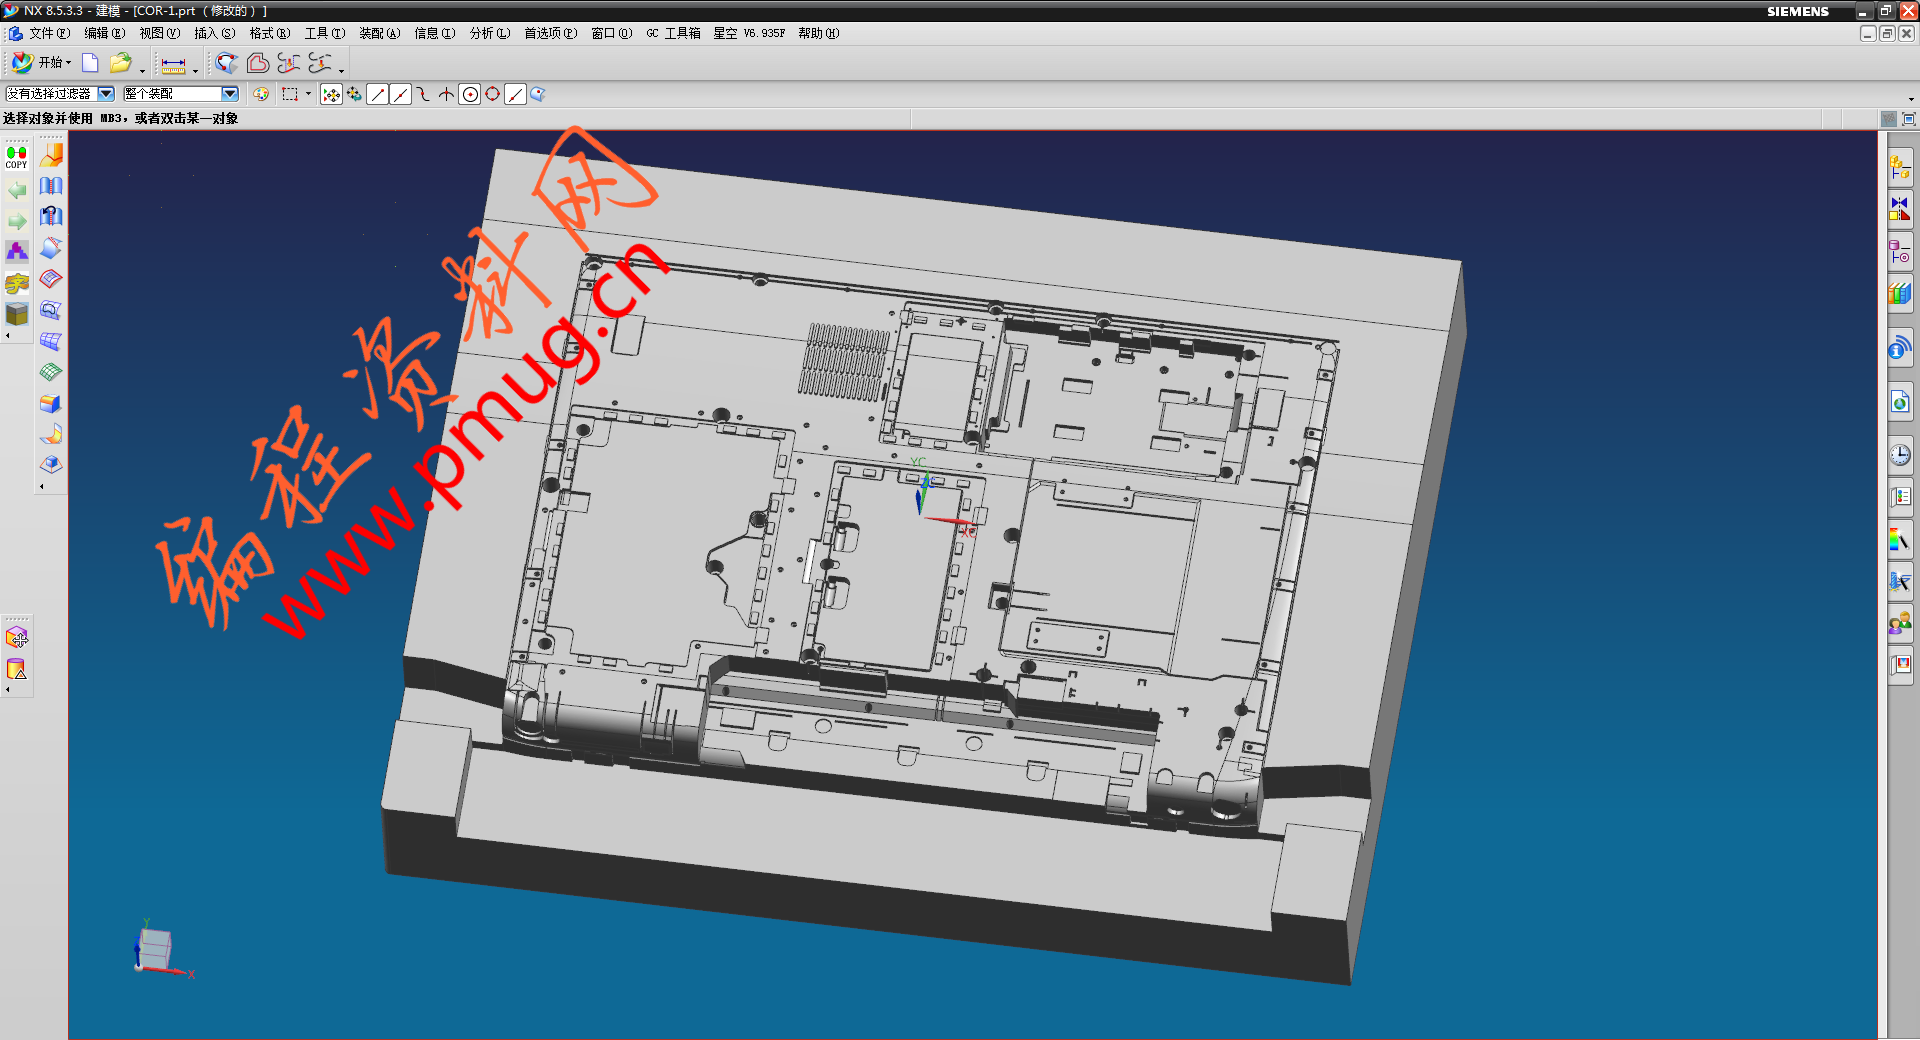Open the 插入 (Insert) menu
This screenshot has width=1920, height=1040.
214,33
